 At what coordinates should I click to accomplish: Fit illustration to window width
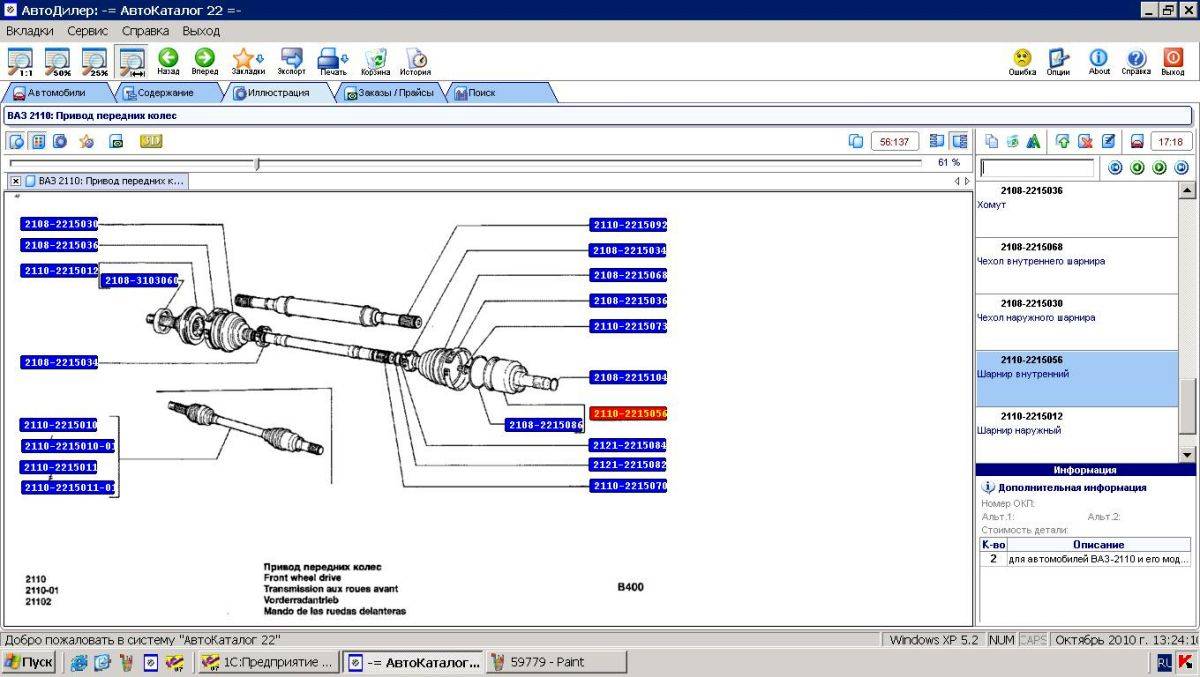[x=132, y=62]
